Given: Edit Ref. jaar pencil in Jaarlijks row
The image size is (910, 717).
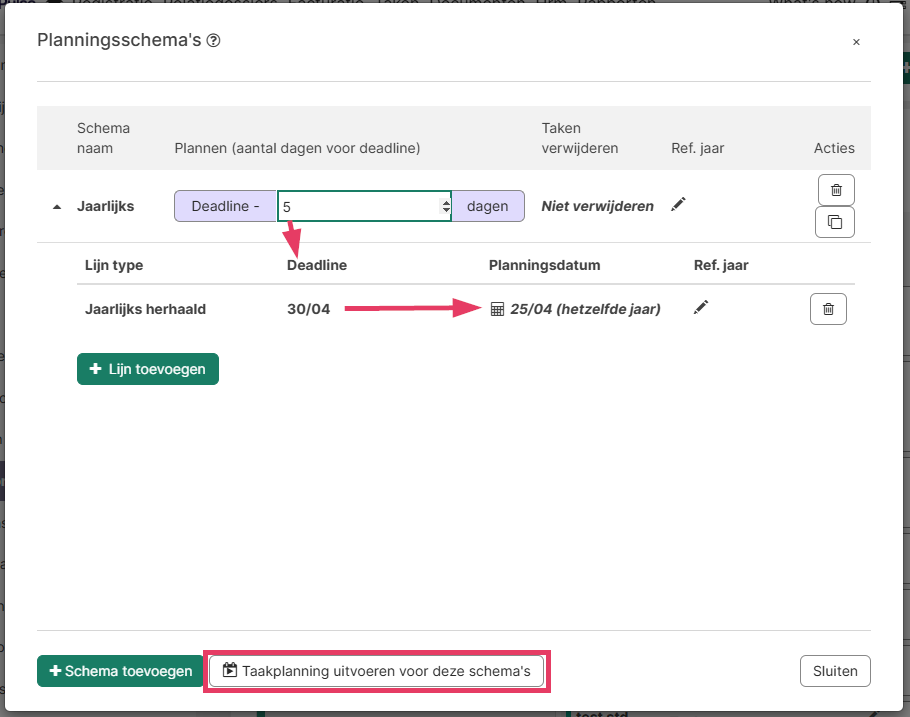Looking at the screenshot, I should (678, 205).
